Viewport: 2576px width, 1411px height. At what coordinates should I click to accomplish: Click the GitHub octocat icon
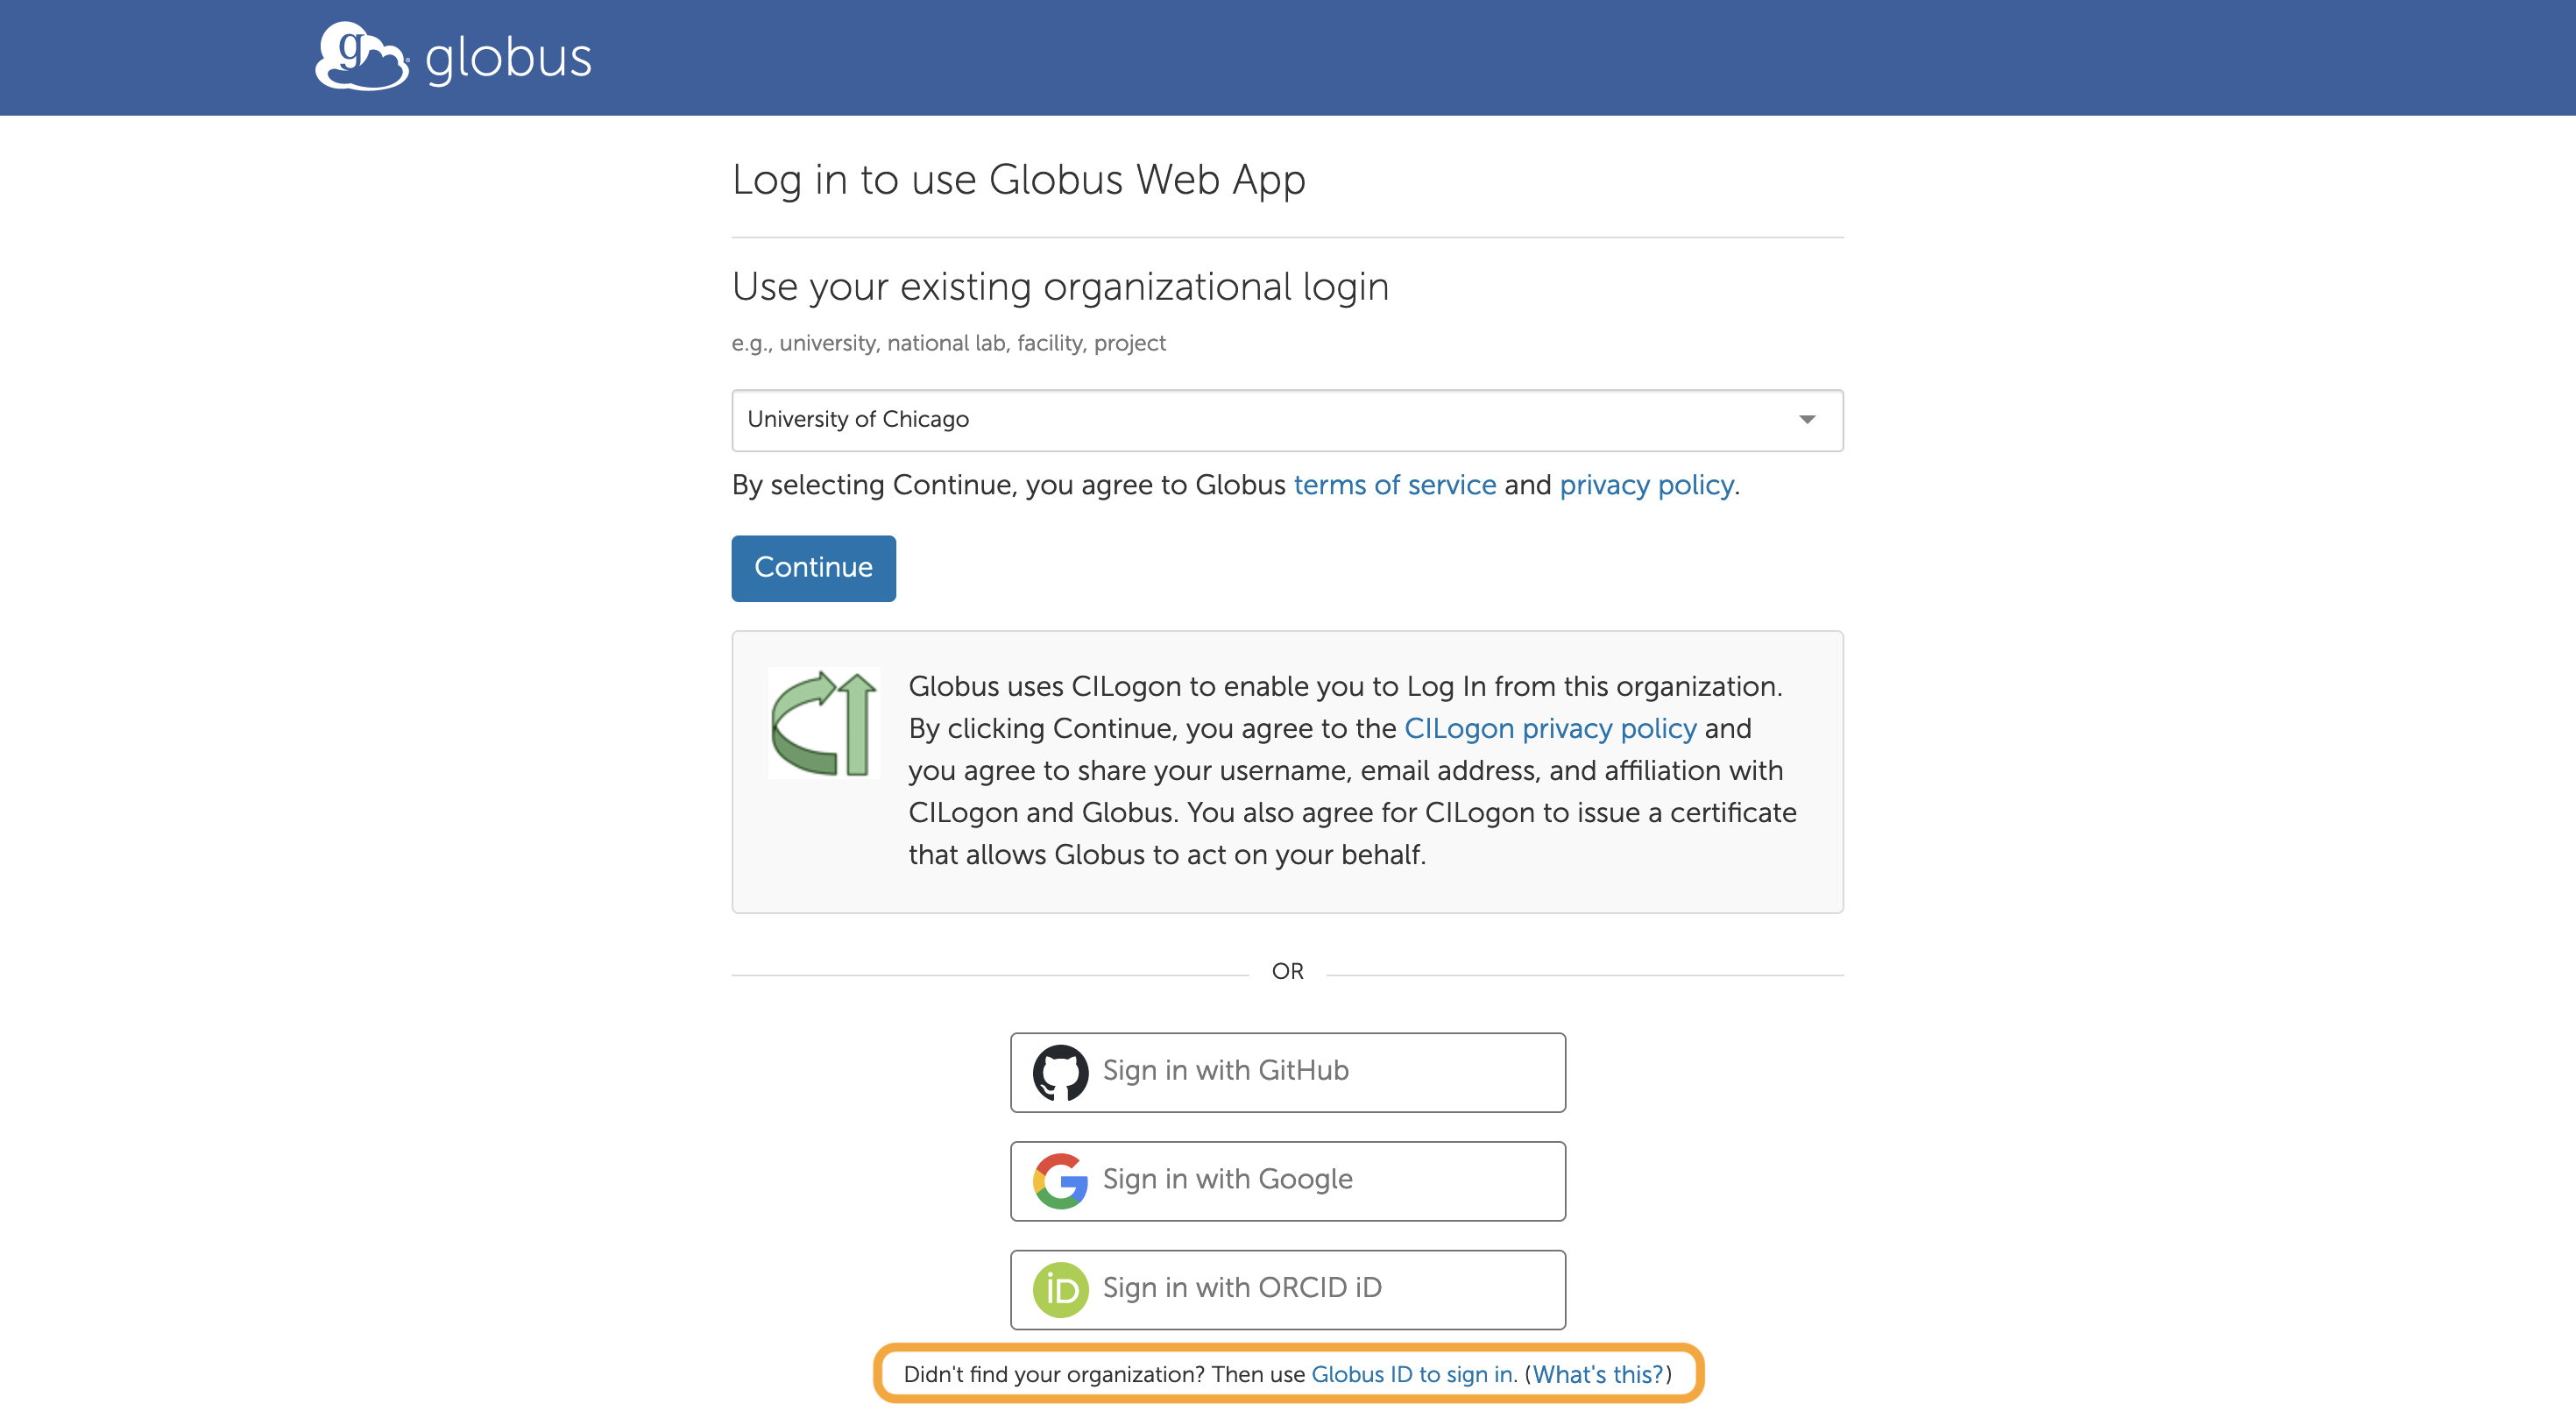[x=1060, y=1072]
